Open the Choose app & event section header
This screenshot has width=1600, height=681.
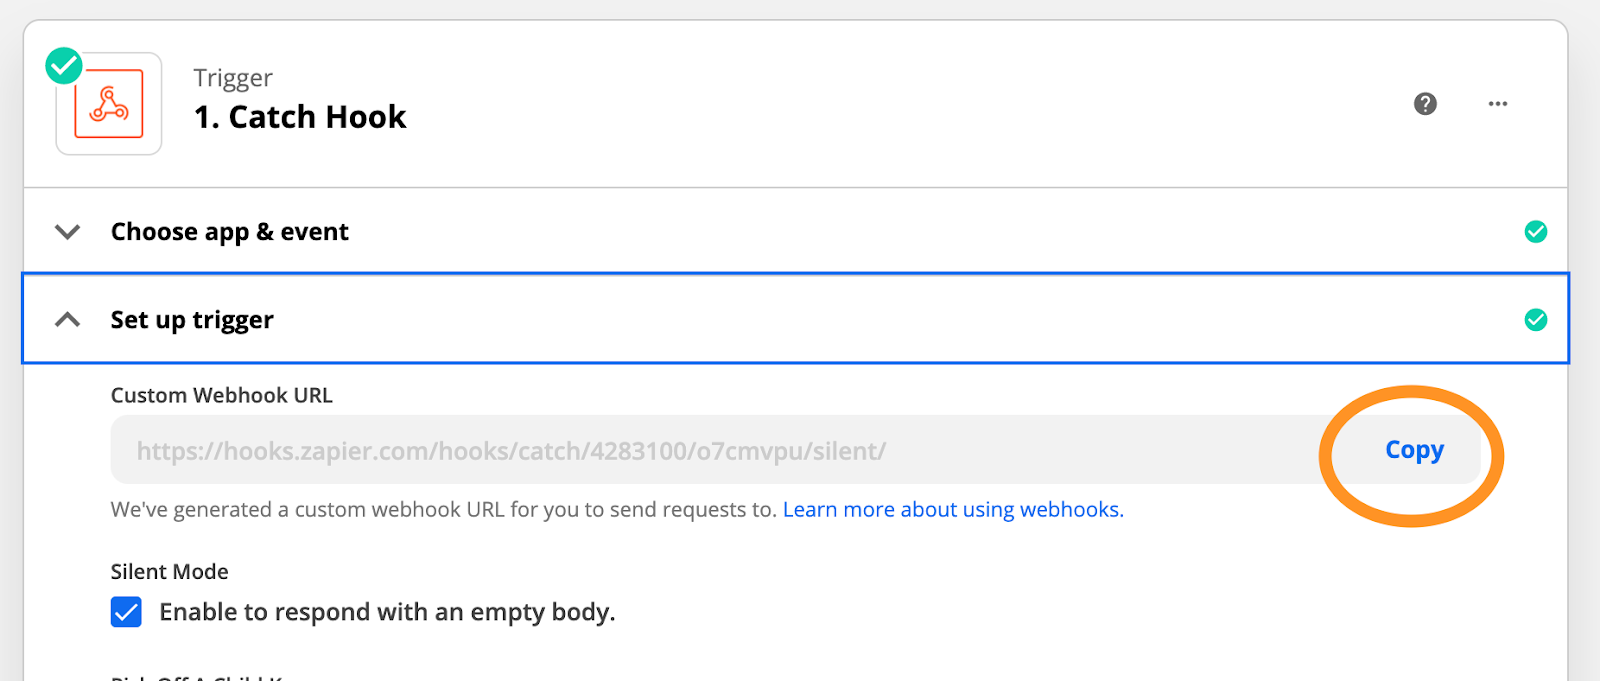230,232
